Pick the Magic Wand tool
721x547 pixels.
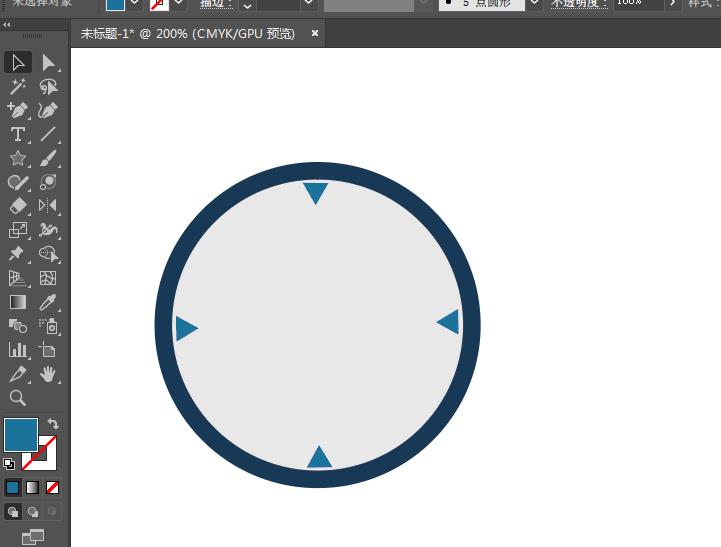point(18,86)
